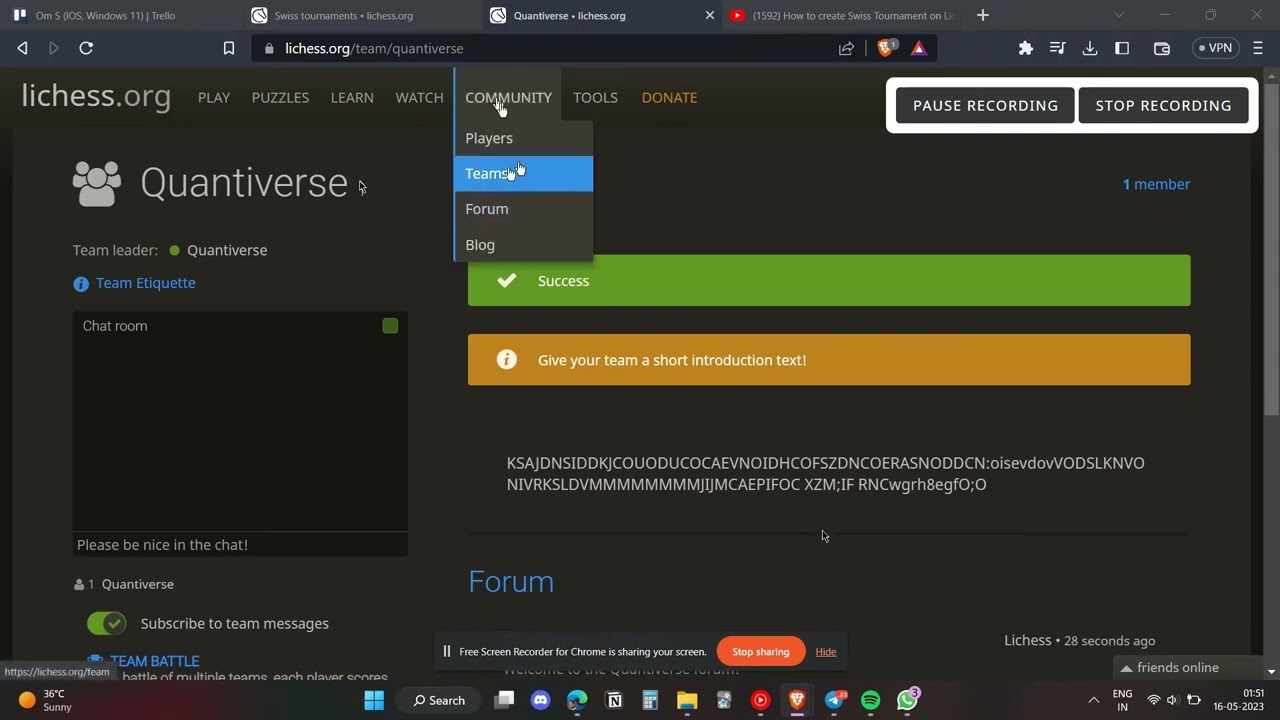
Task: Toggle Subscribe to team messages switch
Action: click(x=107, y=623)
